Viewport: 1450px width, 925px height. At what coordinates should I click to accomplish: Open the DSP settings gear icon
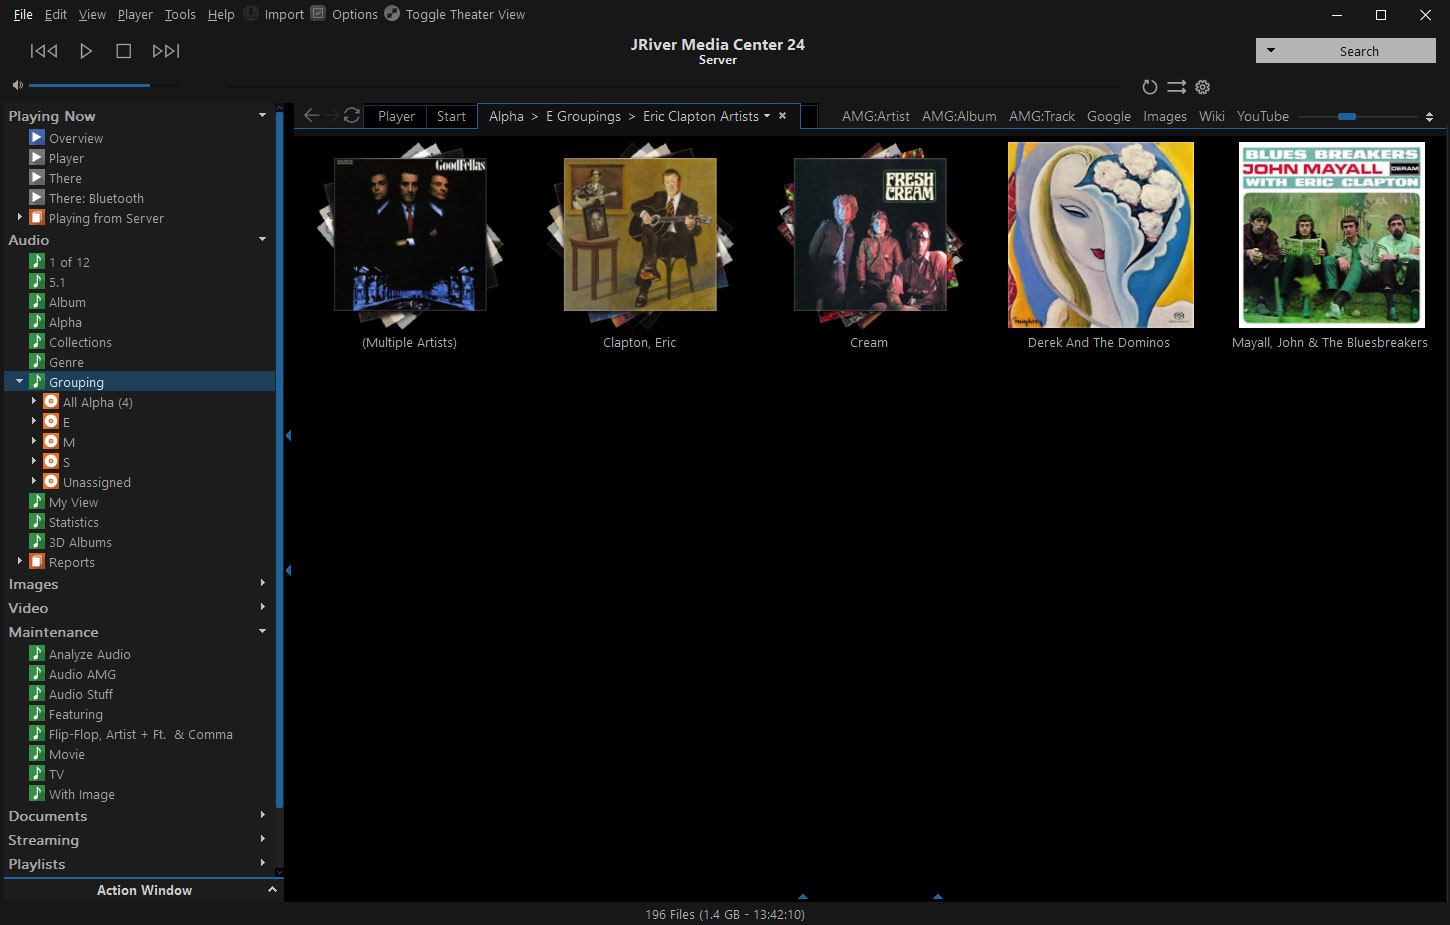[x=1203, y=87]
